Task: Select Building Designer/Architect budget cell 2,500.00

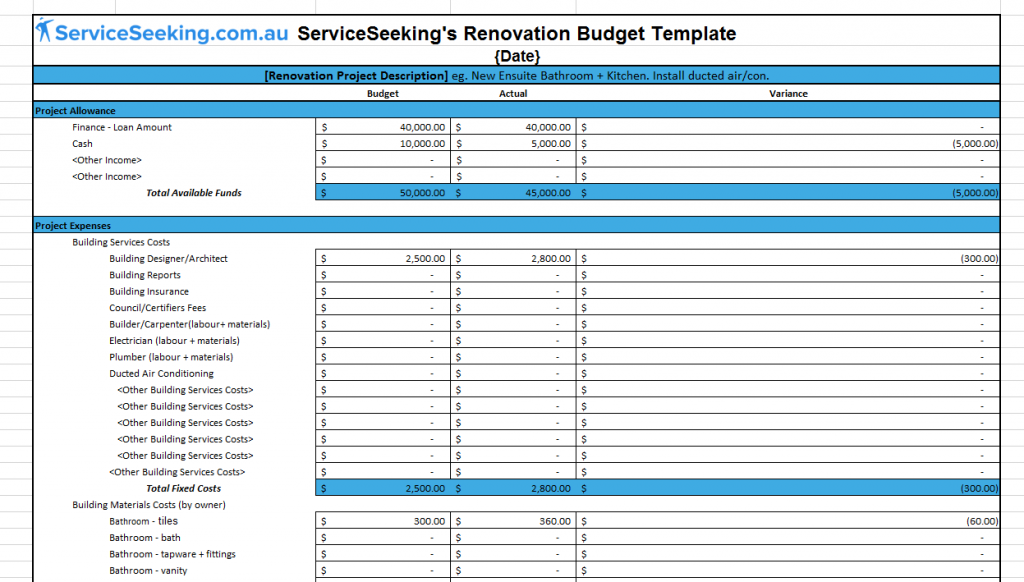Action: click(x=383, y=259)
